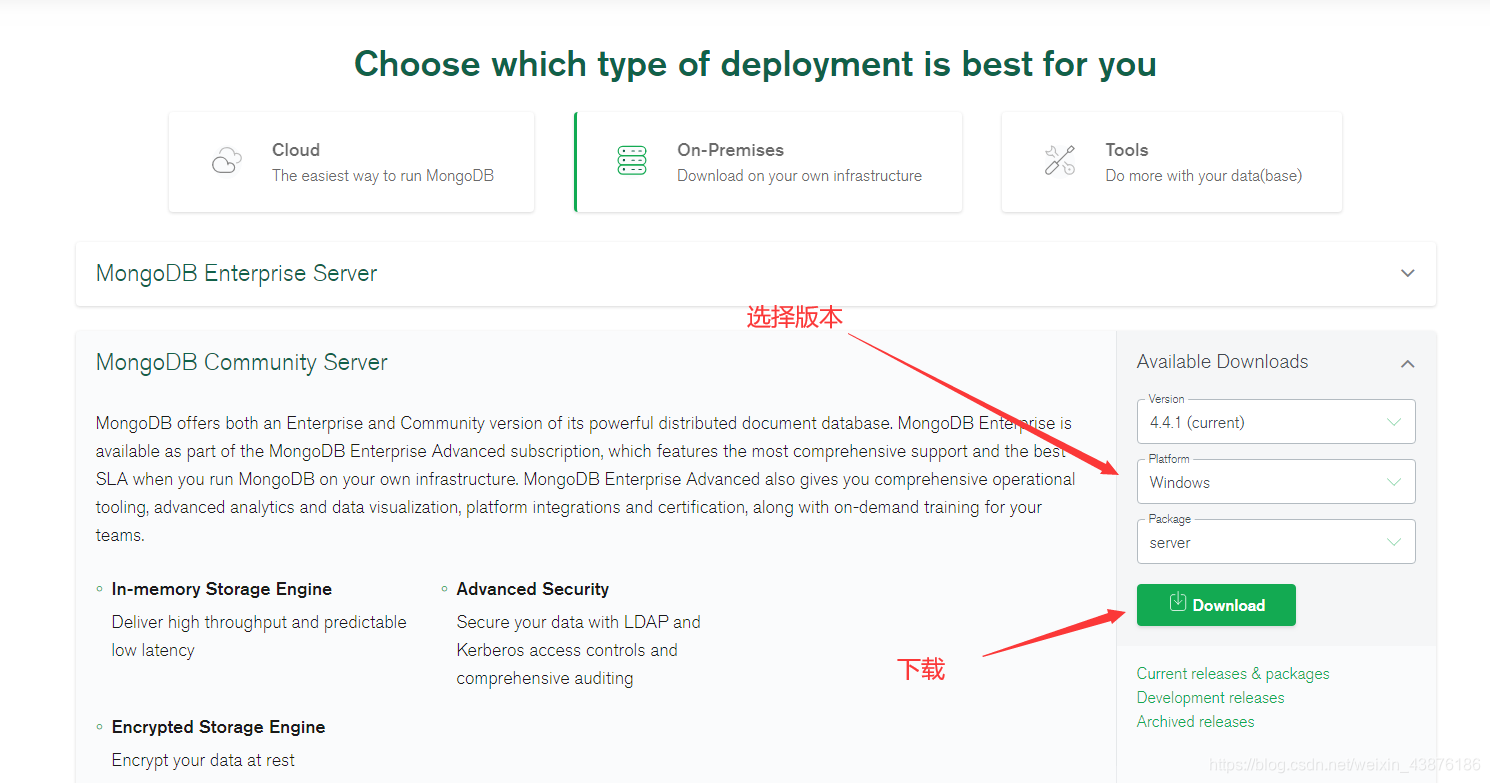Open the Archived releases link
This screenshot has width=1490, height=783.
pos(1195,722)
